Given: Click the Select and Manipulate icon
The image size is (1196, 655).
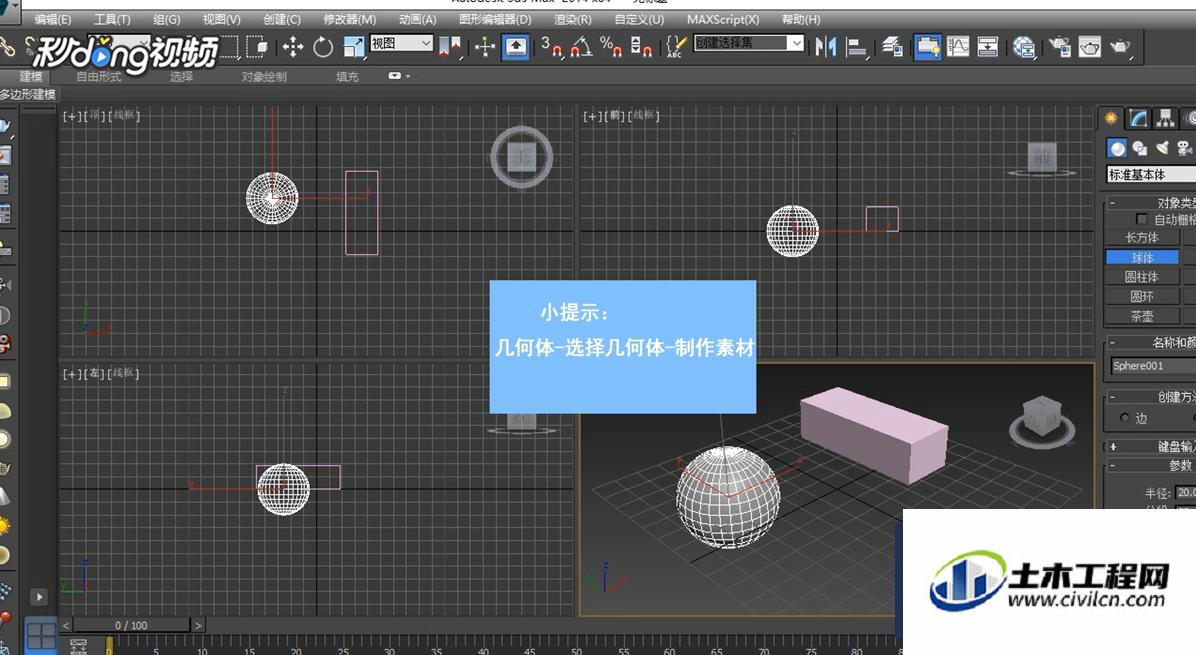Looking at the screenshot, I should [x=485, y=47].
